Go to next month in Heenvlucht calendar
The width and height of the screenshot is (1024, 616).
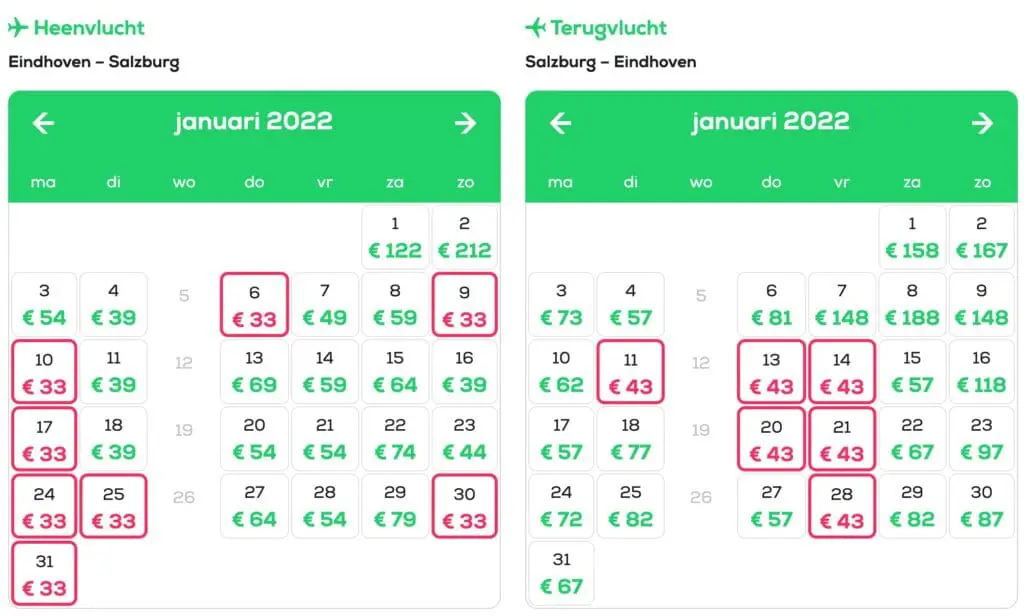(x=465, y=123)
